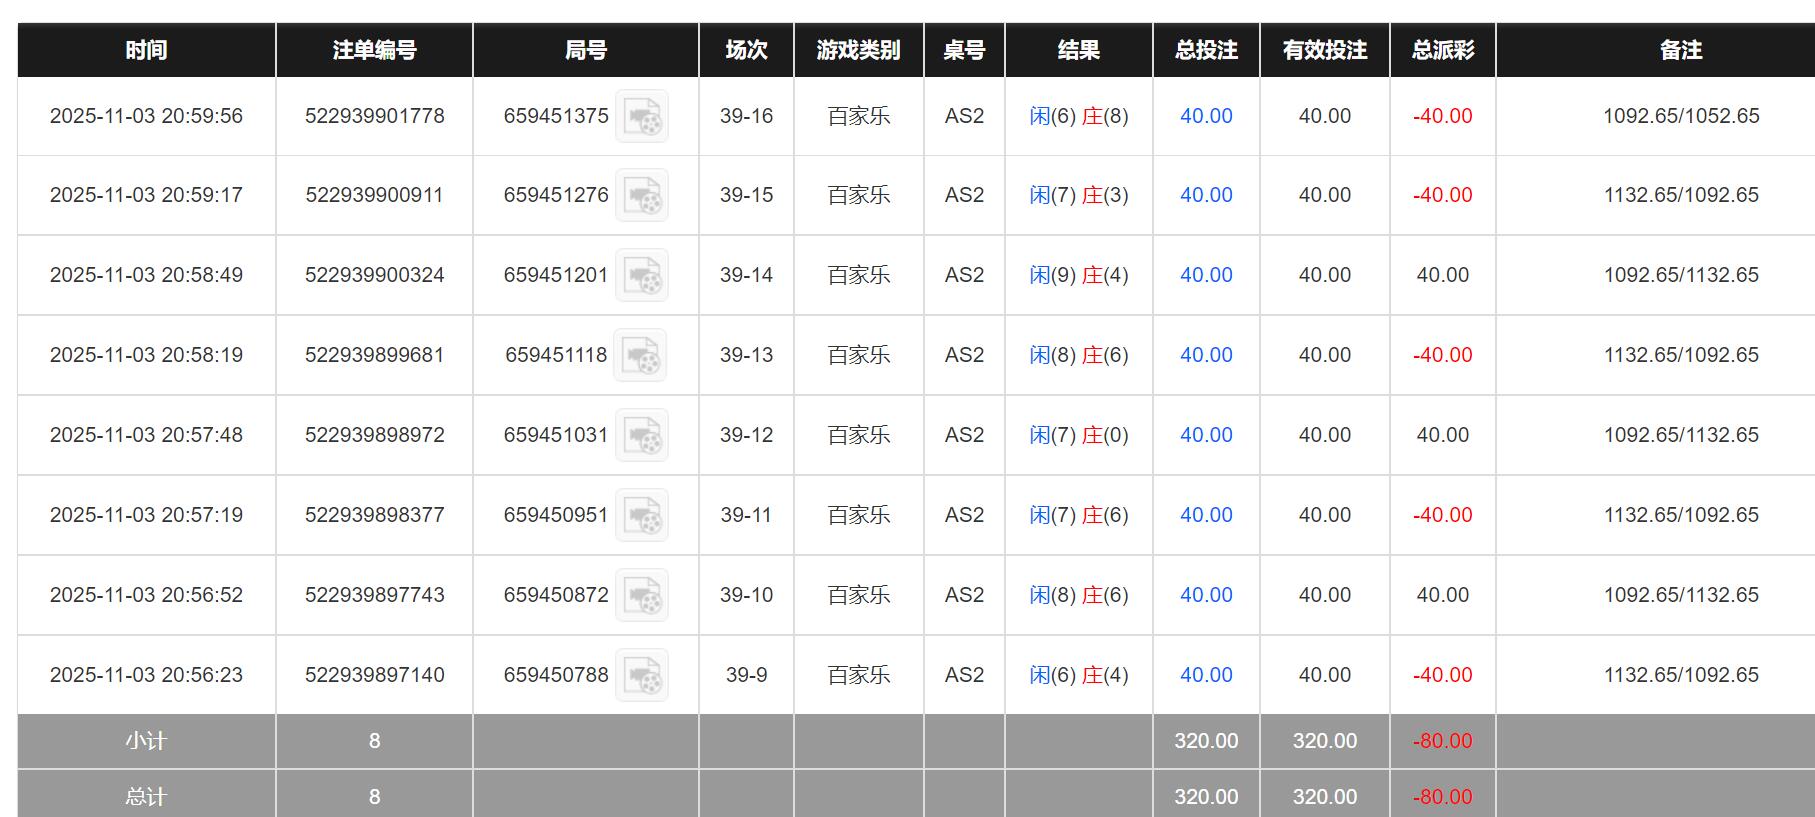The height and width of the screenshot is (817, 1815).
Task: Select the 游戏类别 header cell
Action: click(x=860, y=49)
